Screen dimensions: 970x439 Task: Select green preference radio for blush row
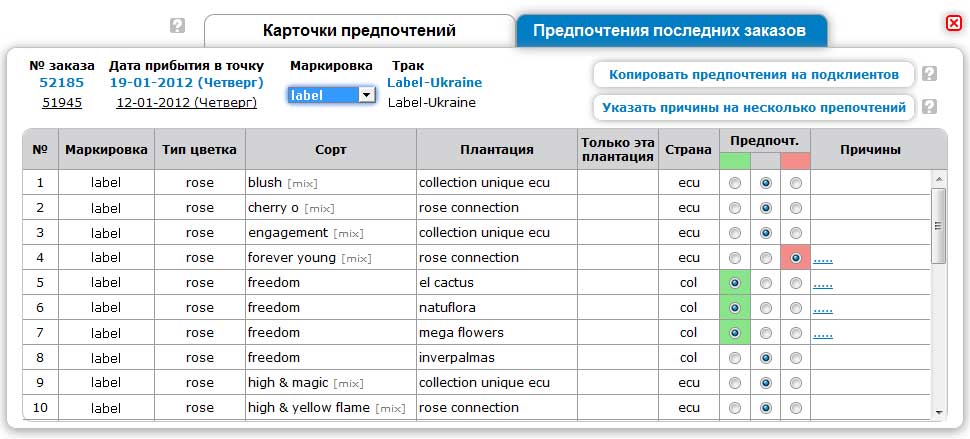coord(735,183)
